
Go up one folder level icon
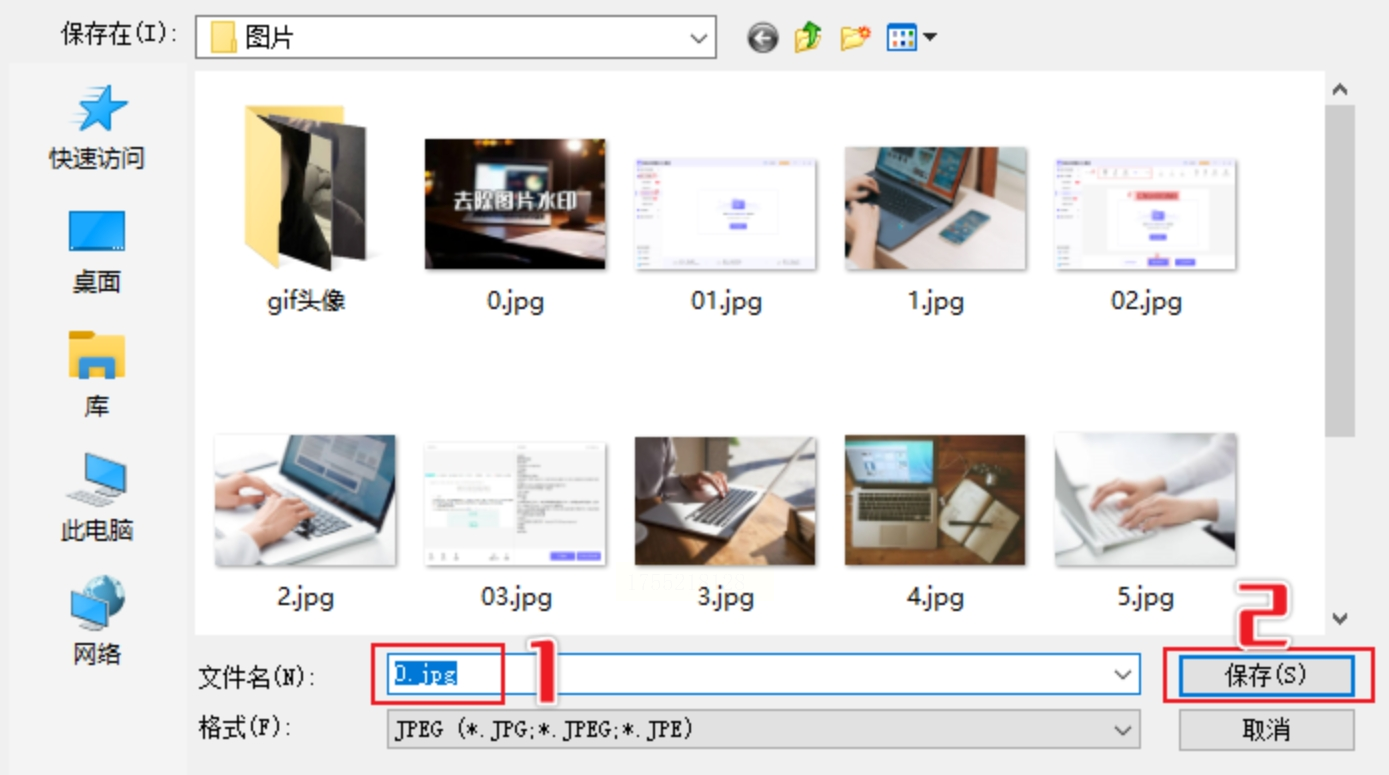(x=808, y=38)
